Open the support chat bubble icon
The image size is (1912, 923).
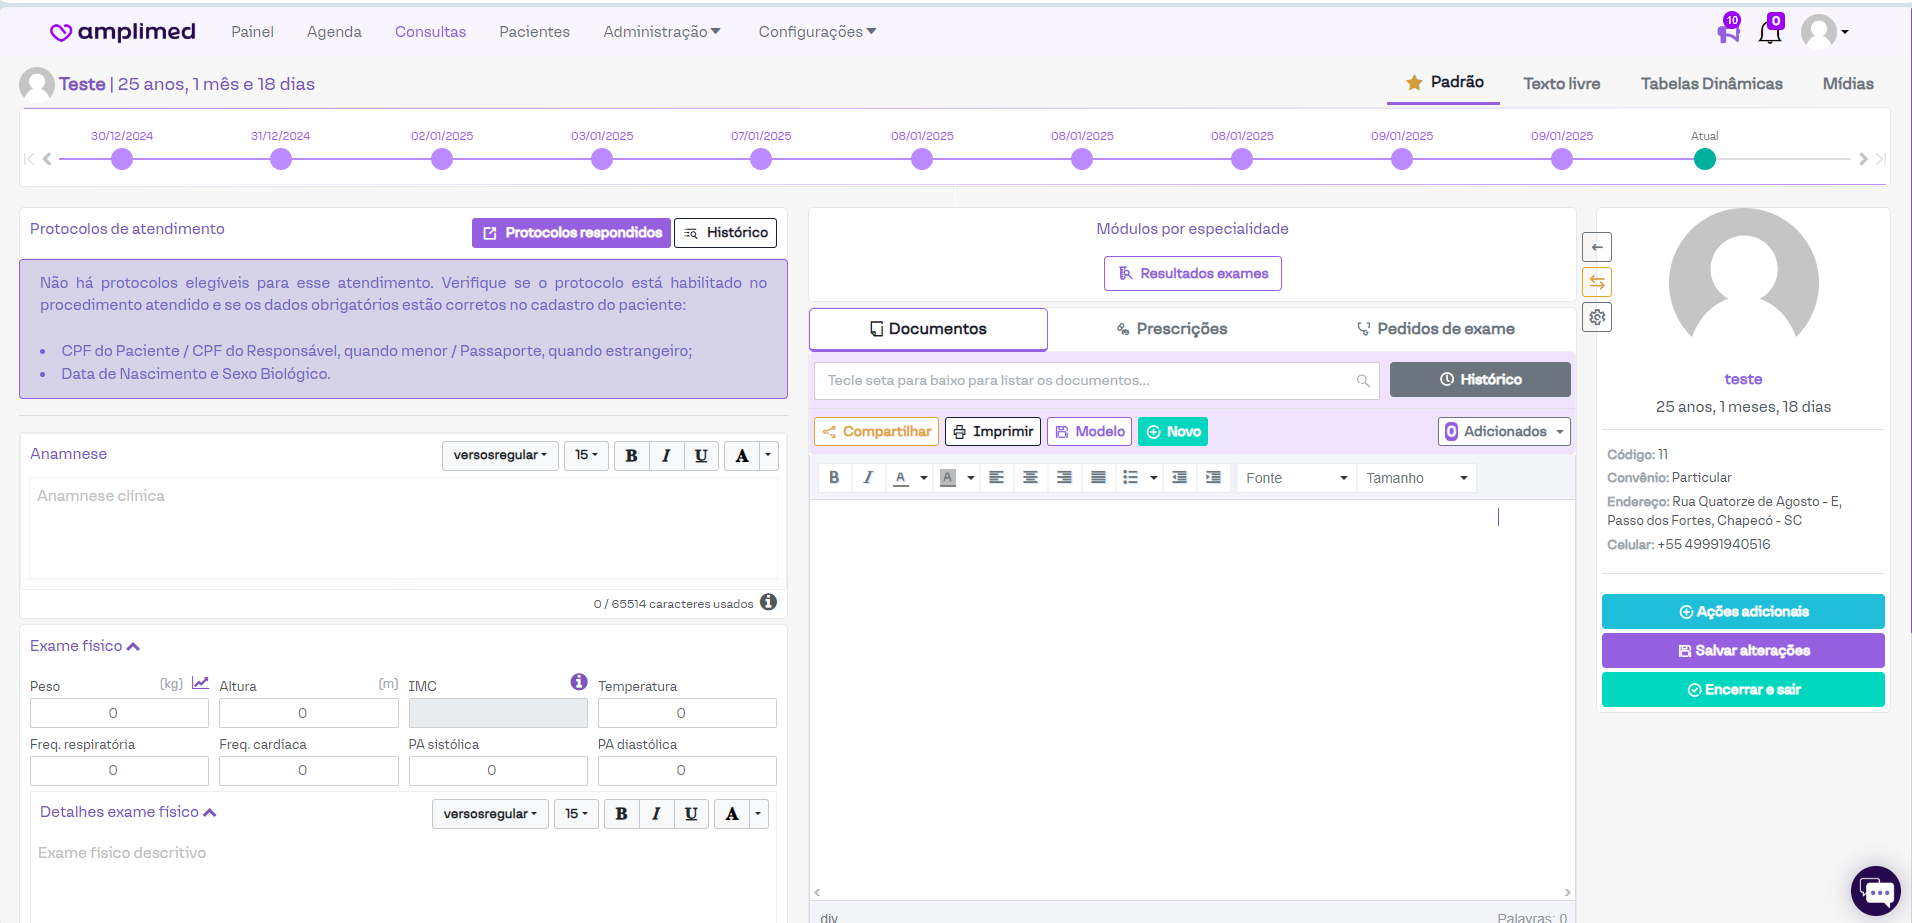tap(1875, 890)
